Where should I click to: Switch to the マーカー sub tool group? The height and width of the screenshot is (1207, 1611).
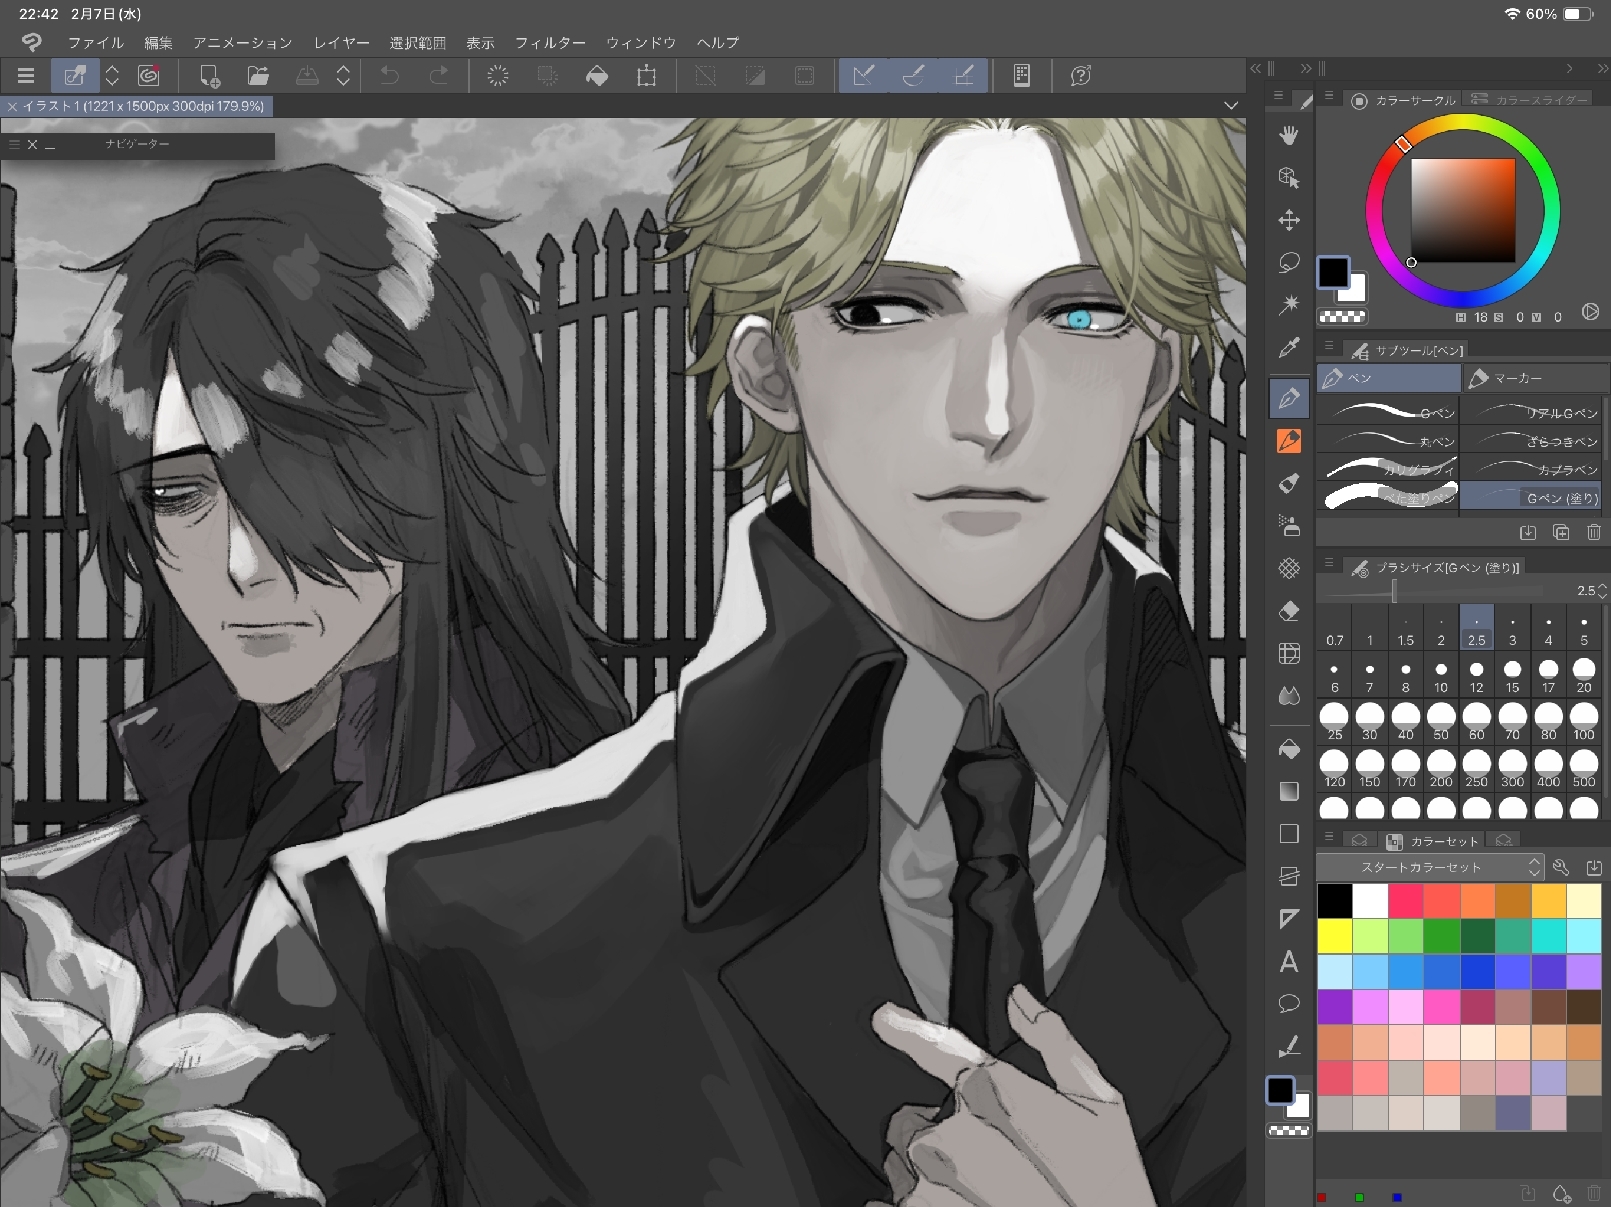(x=1536, y=378)
